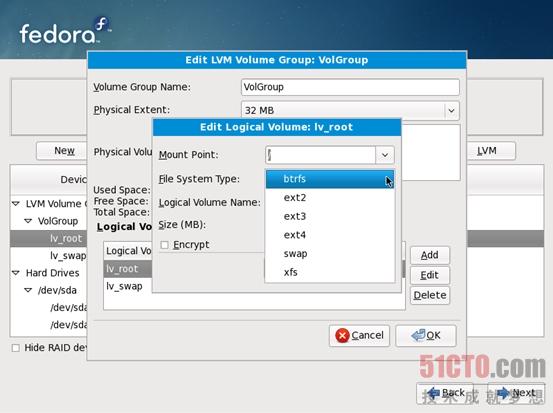553x413 pixels.
Task: Click the OK return arrow icon
Action: (418, 335)
